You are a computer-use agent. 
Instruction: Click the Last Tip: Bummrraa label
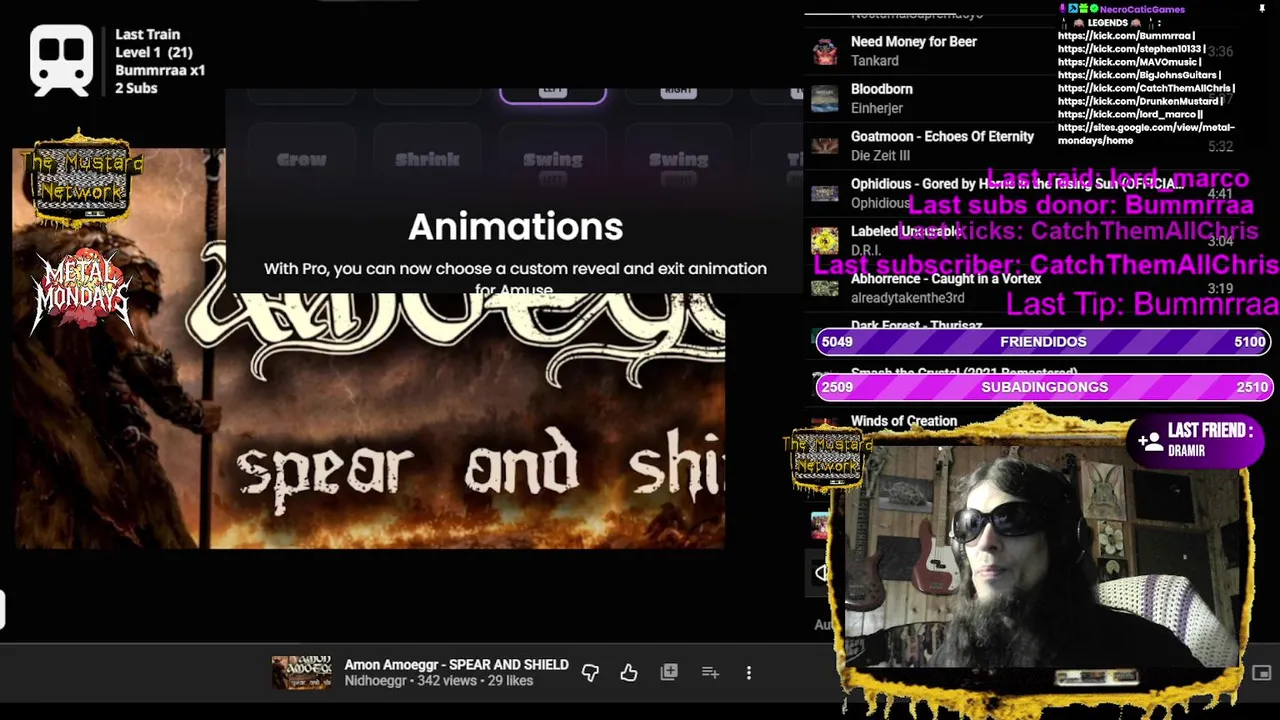tap(1142, 304)
